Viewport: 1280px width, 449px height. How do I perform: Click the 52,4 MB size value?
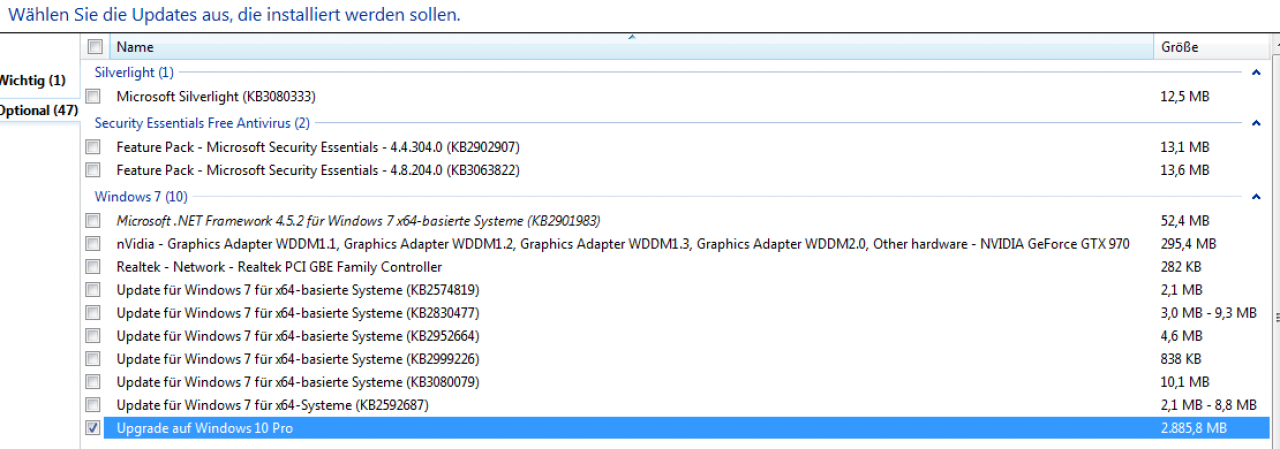tap(1185, 221)
